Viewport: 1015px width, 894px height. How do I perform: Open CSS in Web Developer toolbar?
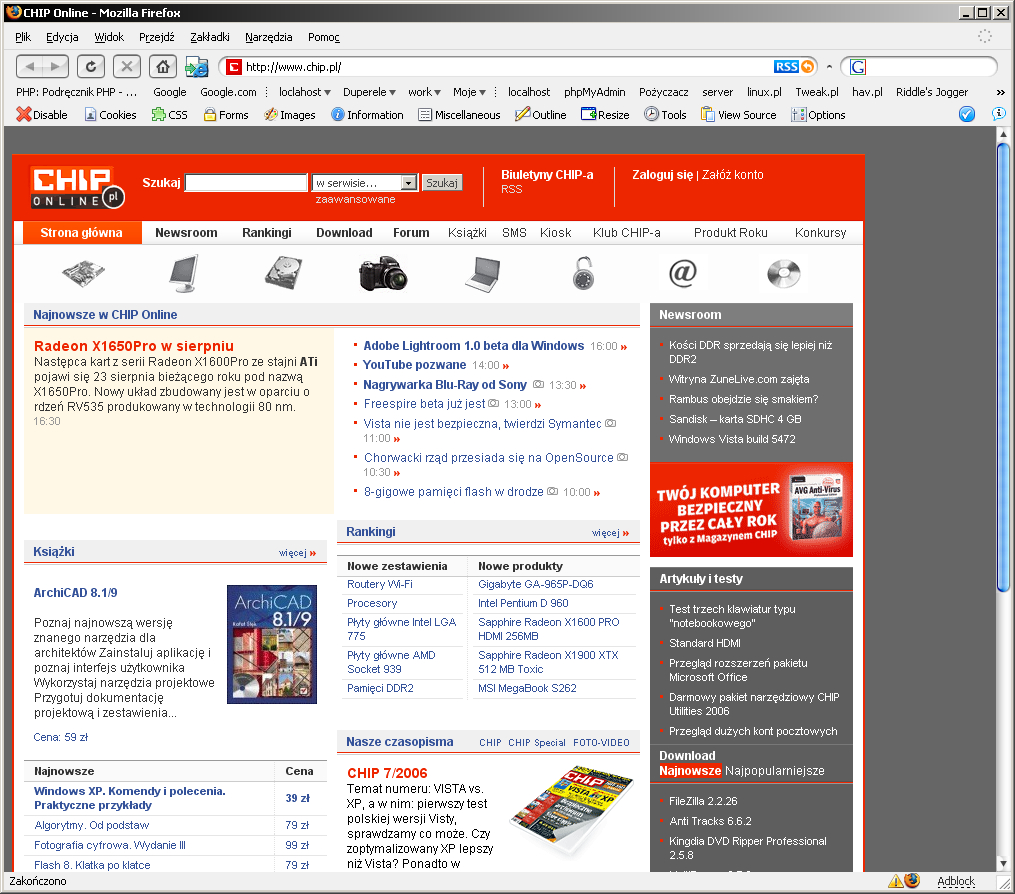(170, 115)
